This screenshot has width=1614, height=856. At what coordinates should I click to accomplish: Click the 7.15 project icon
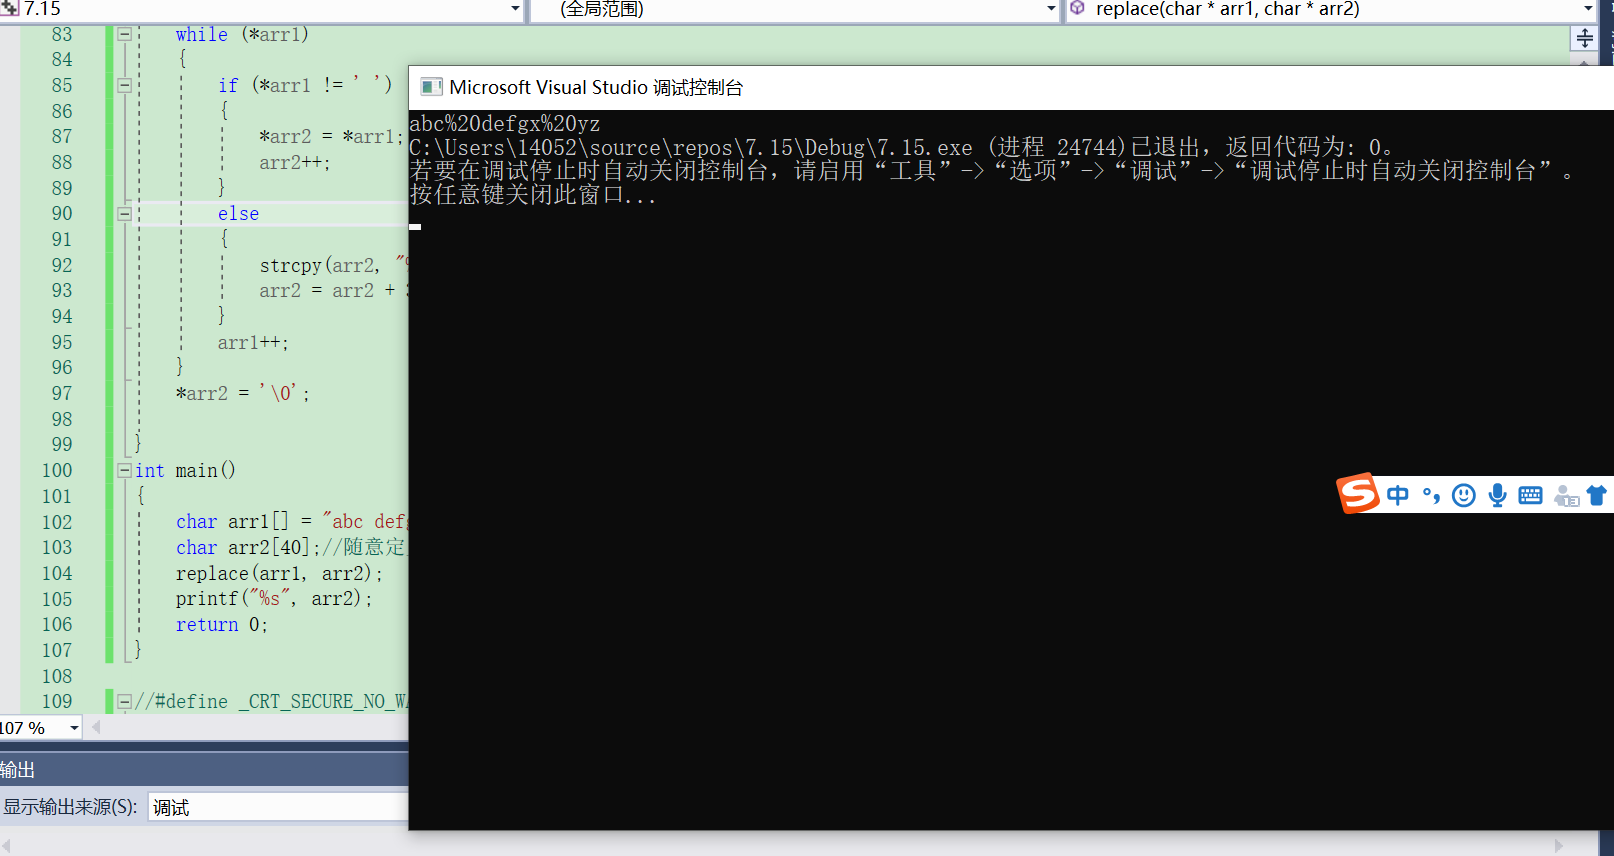coord(10,8)
